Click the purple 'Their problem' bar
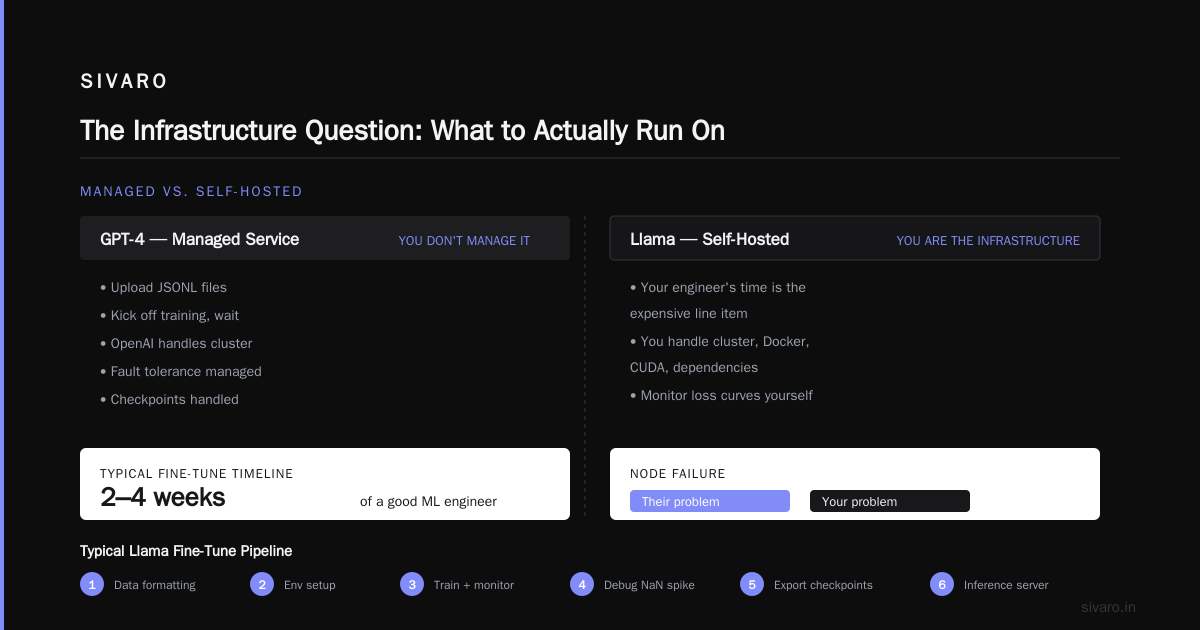This screenshot has width=1200, height=630. pos(710,501)
